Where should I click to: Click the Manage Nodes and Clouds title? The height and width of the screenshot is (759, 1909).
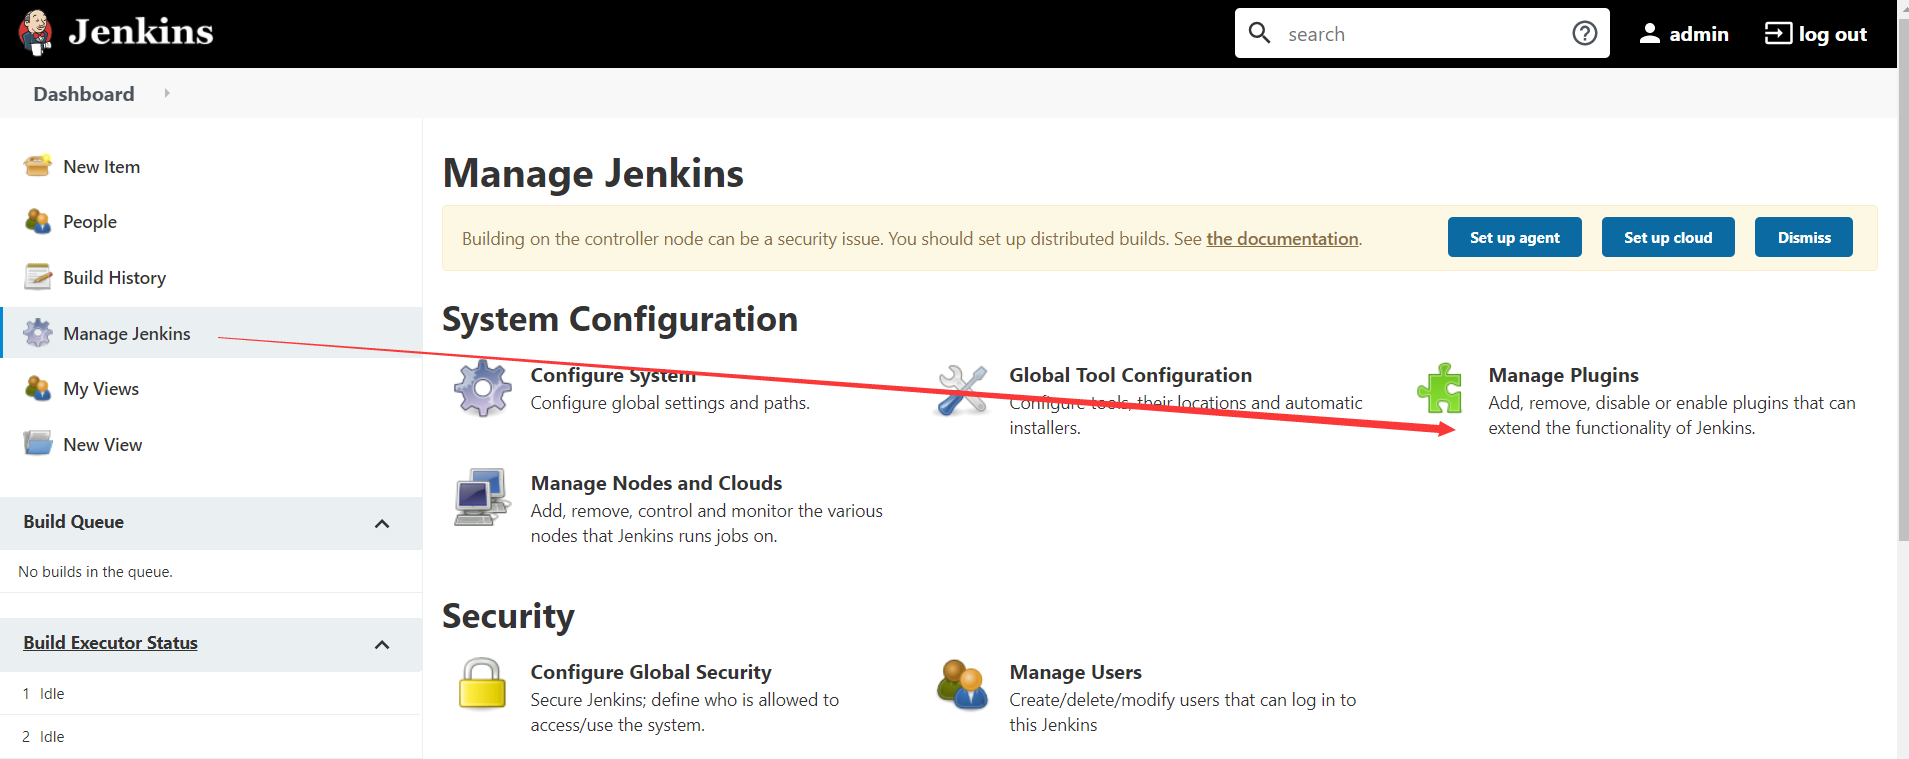656,483
